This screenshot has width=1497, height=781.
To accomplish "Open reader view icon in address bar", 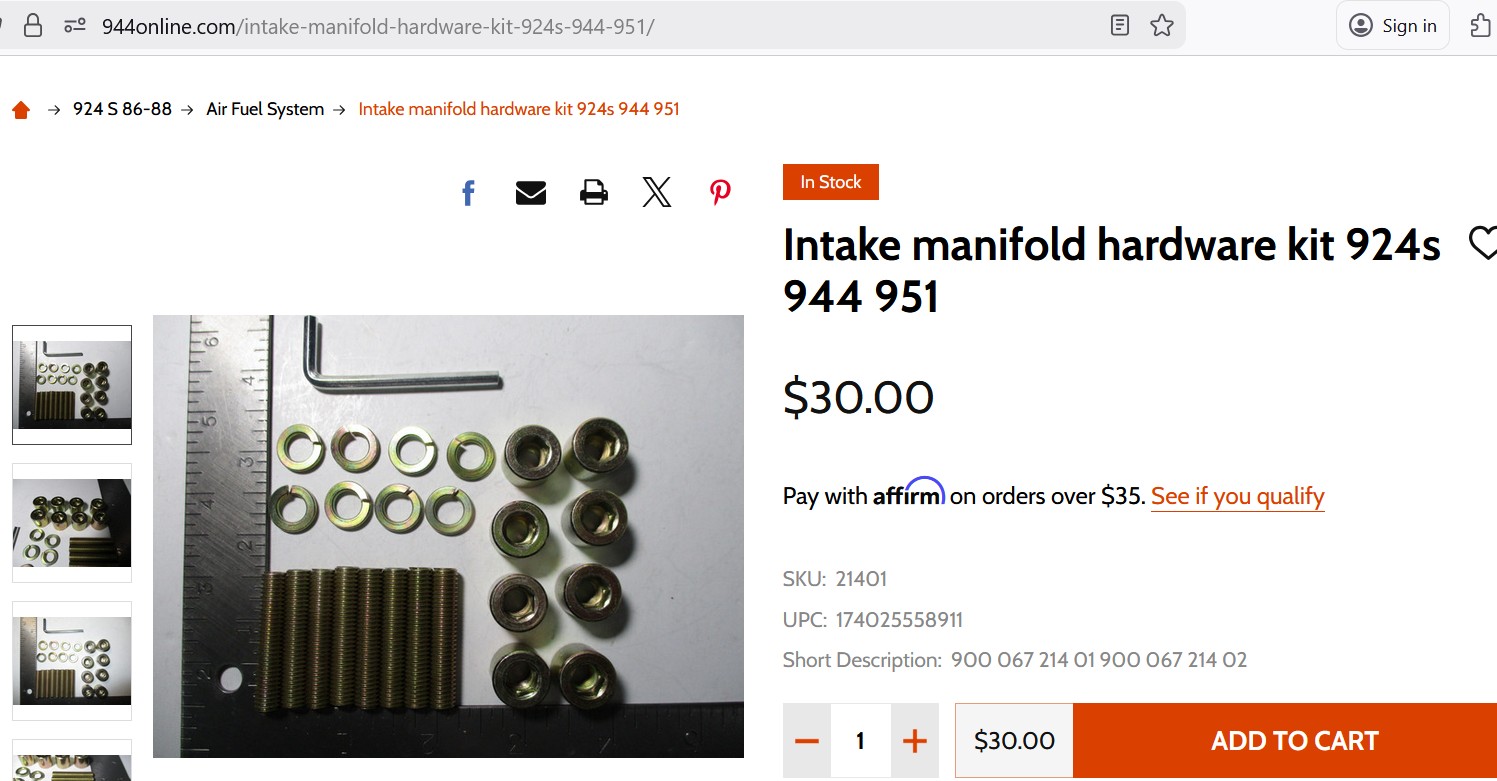I will 1120,26.
